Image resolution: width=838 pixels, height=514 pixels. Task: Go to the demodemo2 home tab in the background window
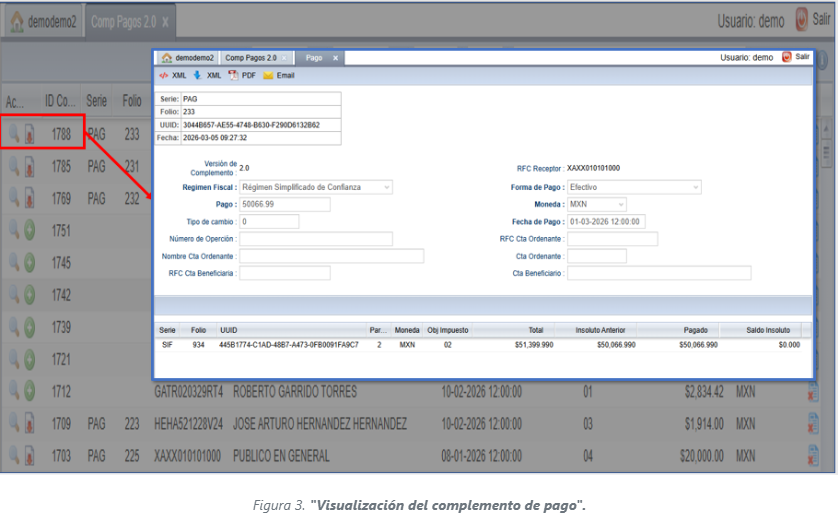click(42, 22)
